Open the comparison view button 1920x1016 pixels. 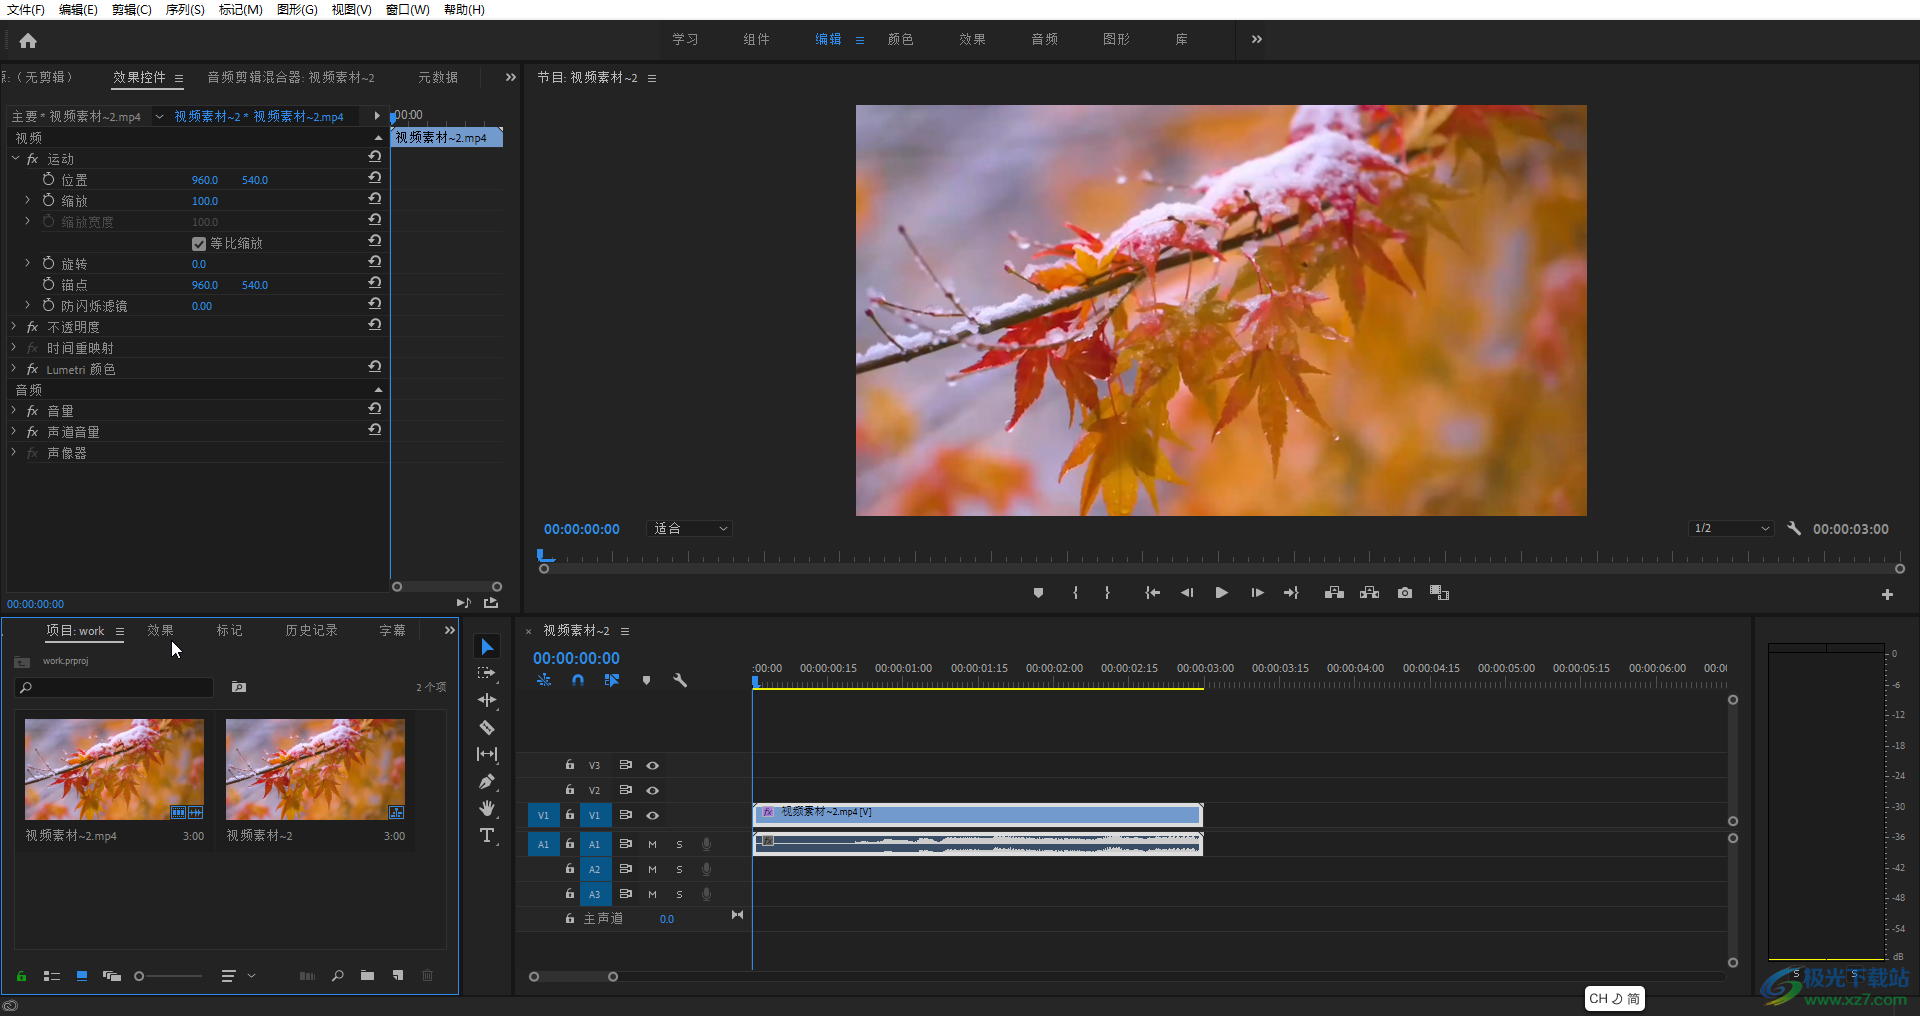coord(1439,593)
